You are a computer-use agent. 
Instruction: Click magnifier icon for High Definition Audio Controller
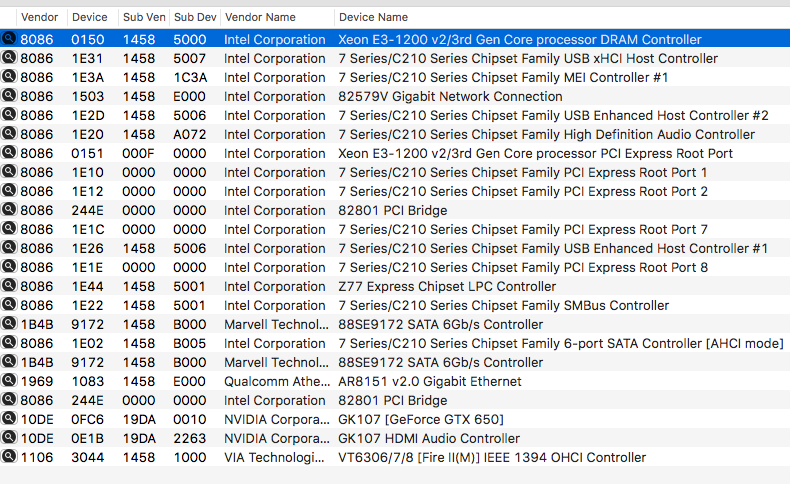click(x=10, y=134)
